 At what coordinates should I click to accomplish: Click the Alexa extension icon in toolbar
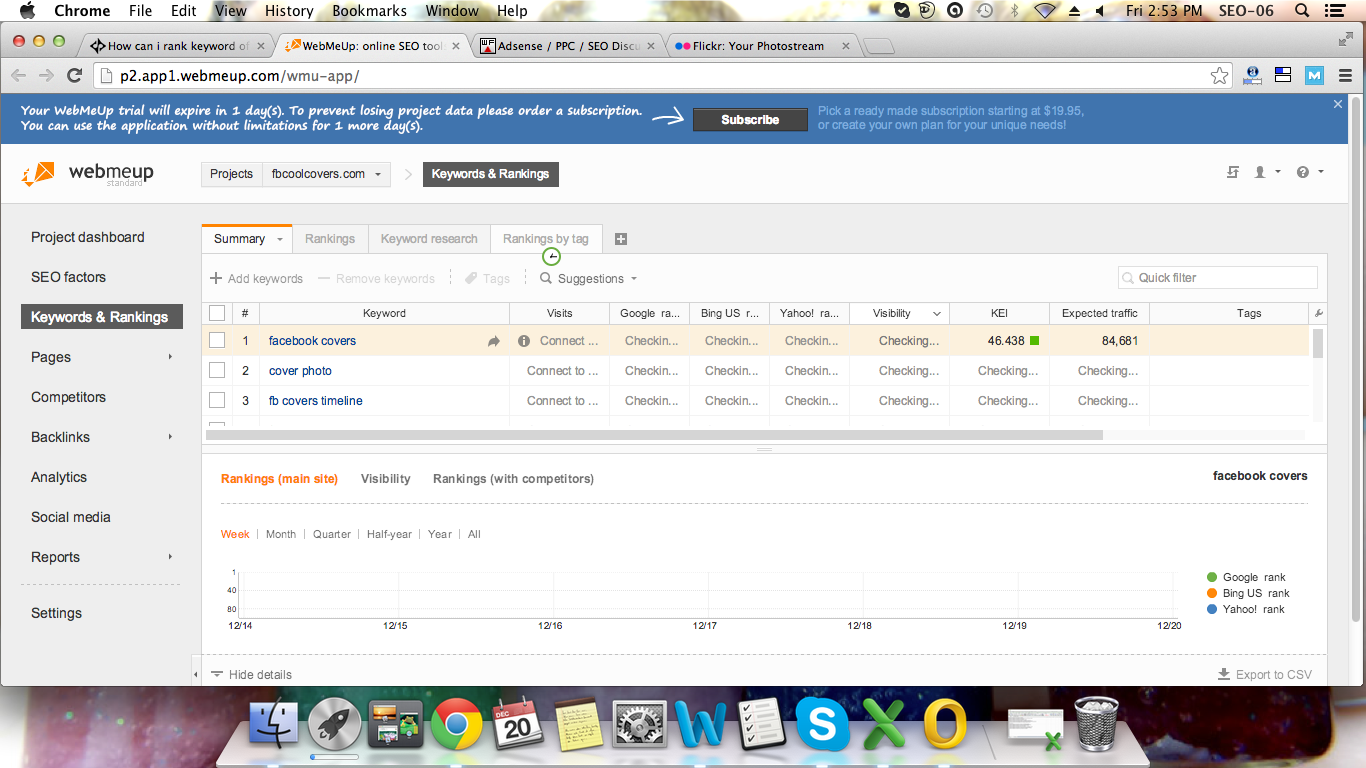coord(1253,76)
